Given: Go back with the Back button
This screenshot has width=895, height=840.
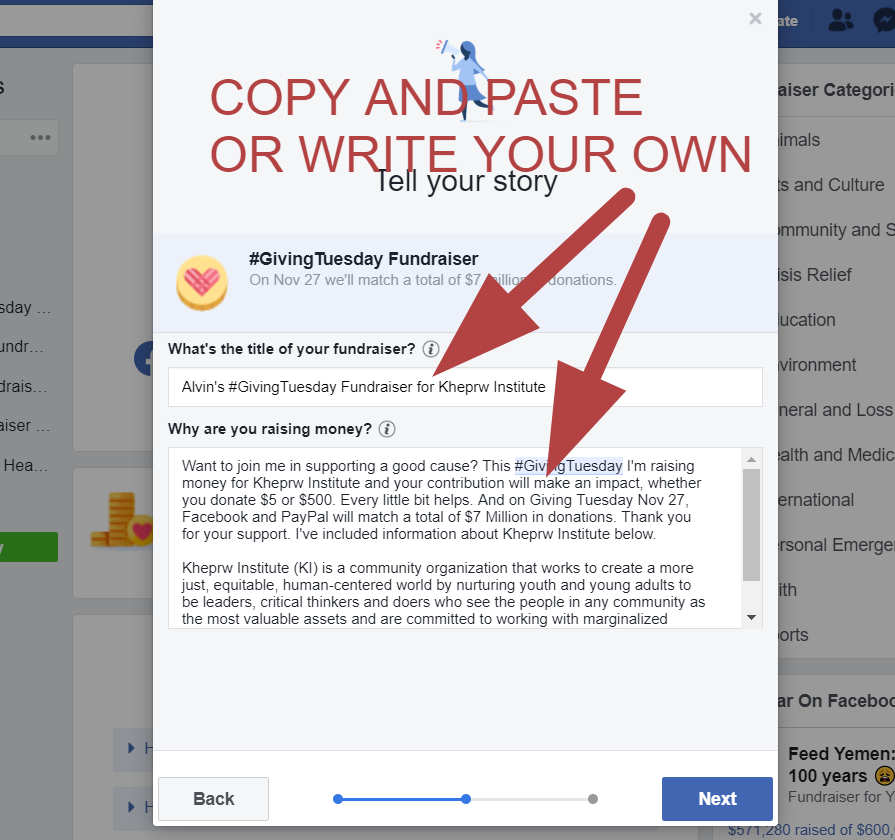Looking at the screenshot, I should 213,799.
